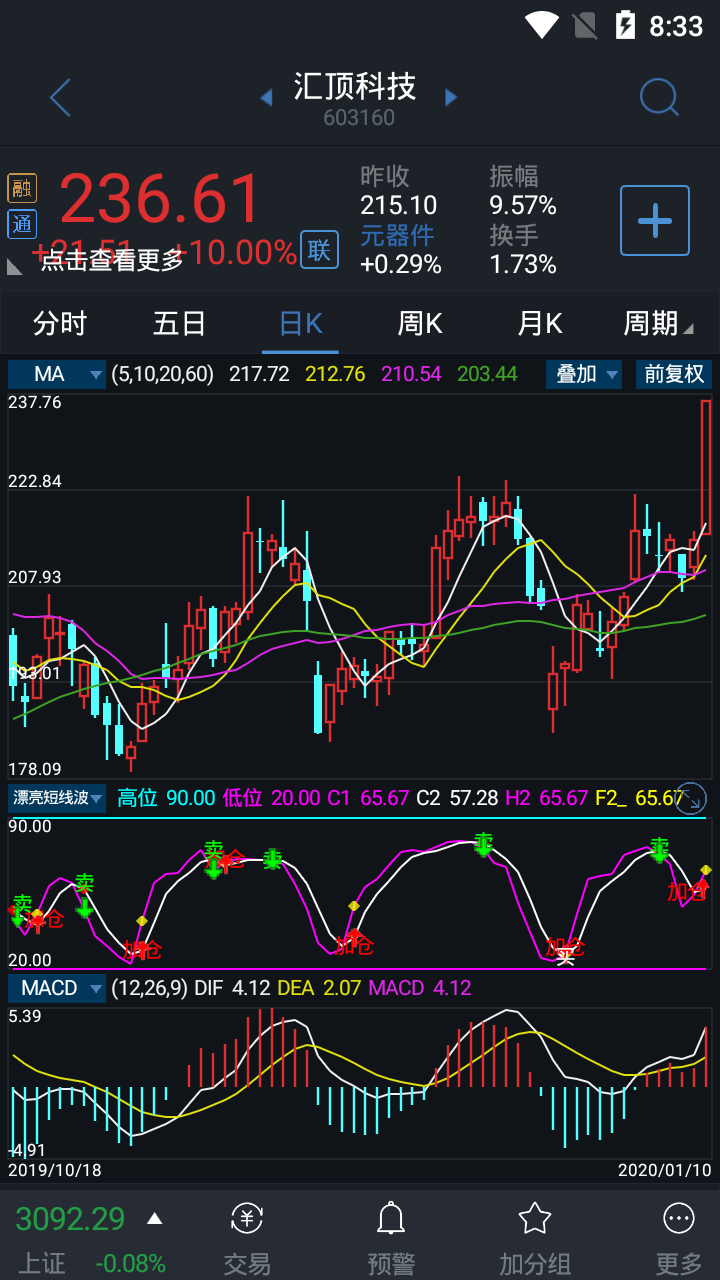Screen dimensions: 720x1280
Task: Switch to next stock with right triangle
Action: click(451, 98)
